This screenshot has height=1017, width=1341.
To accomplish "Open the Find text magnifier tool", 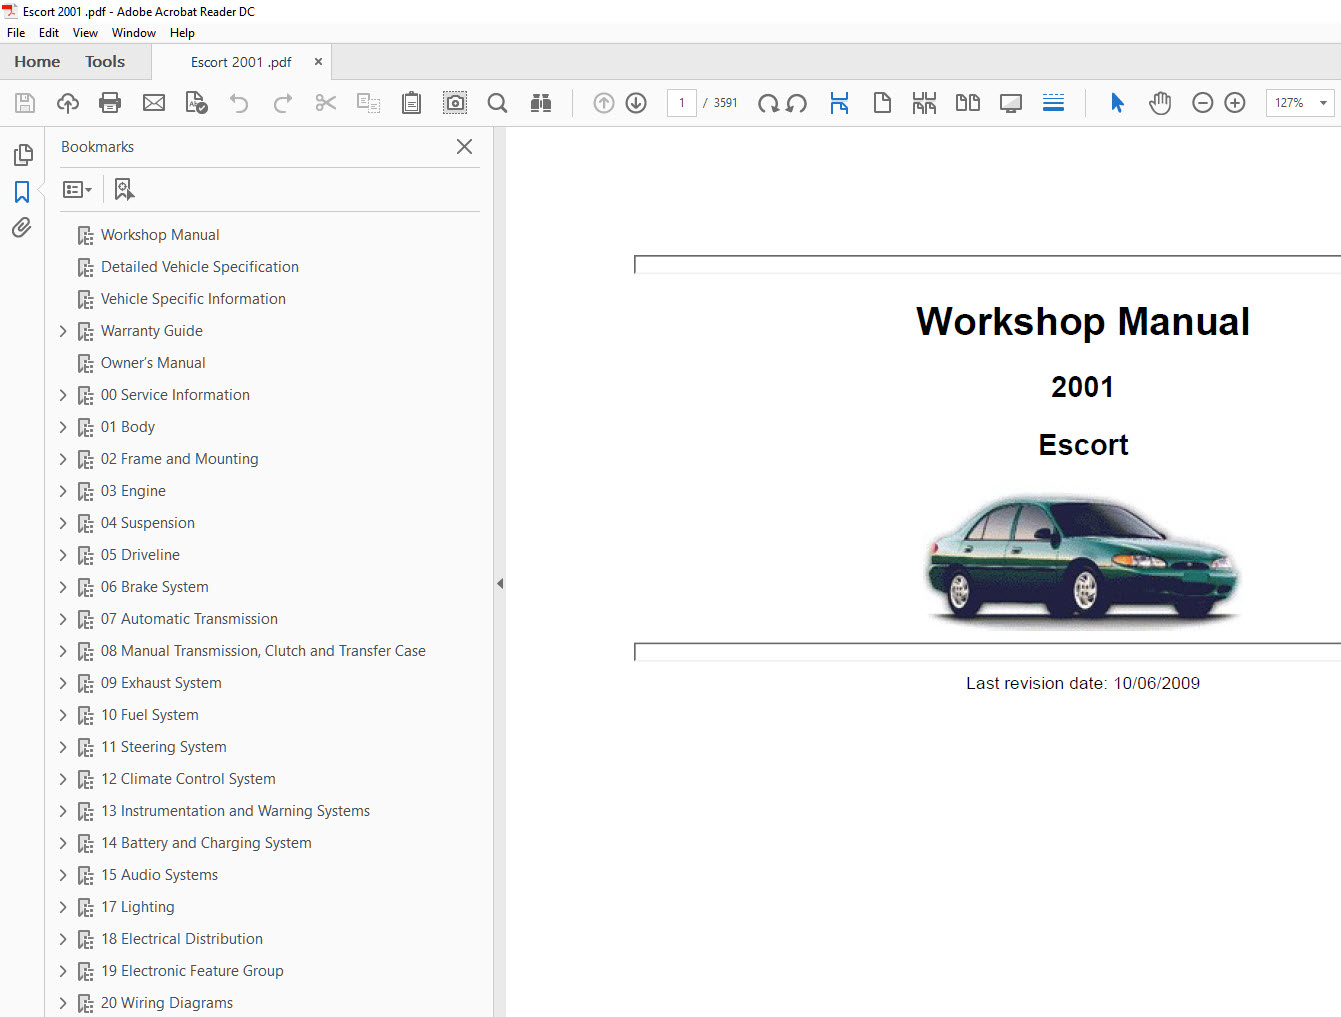I will pyautogui.click(x=497, y=103).
